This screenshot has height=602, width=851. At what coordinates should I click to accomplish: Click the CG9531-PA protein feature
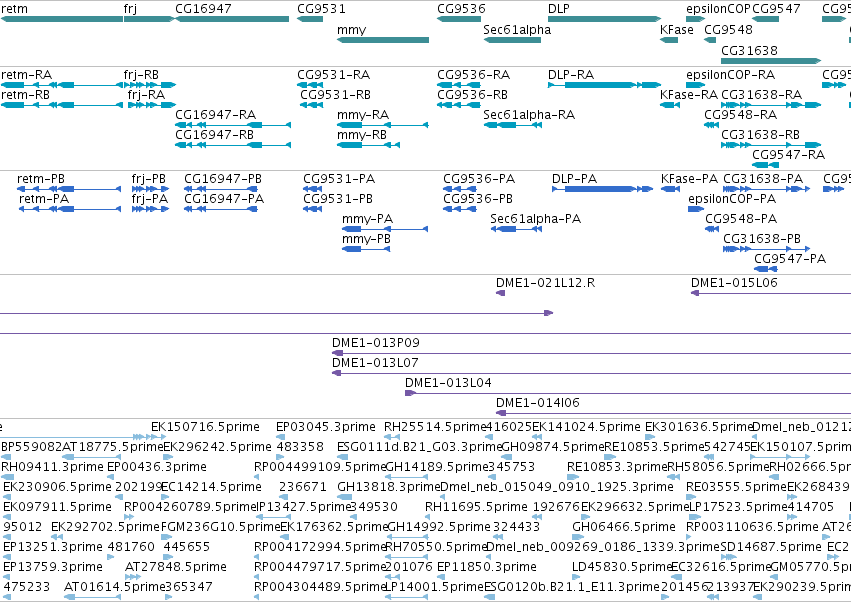(313, 189)
